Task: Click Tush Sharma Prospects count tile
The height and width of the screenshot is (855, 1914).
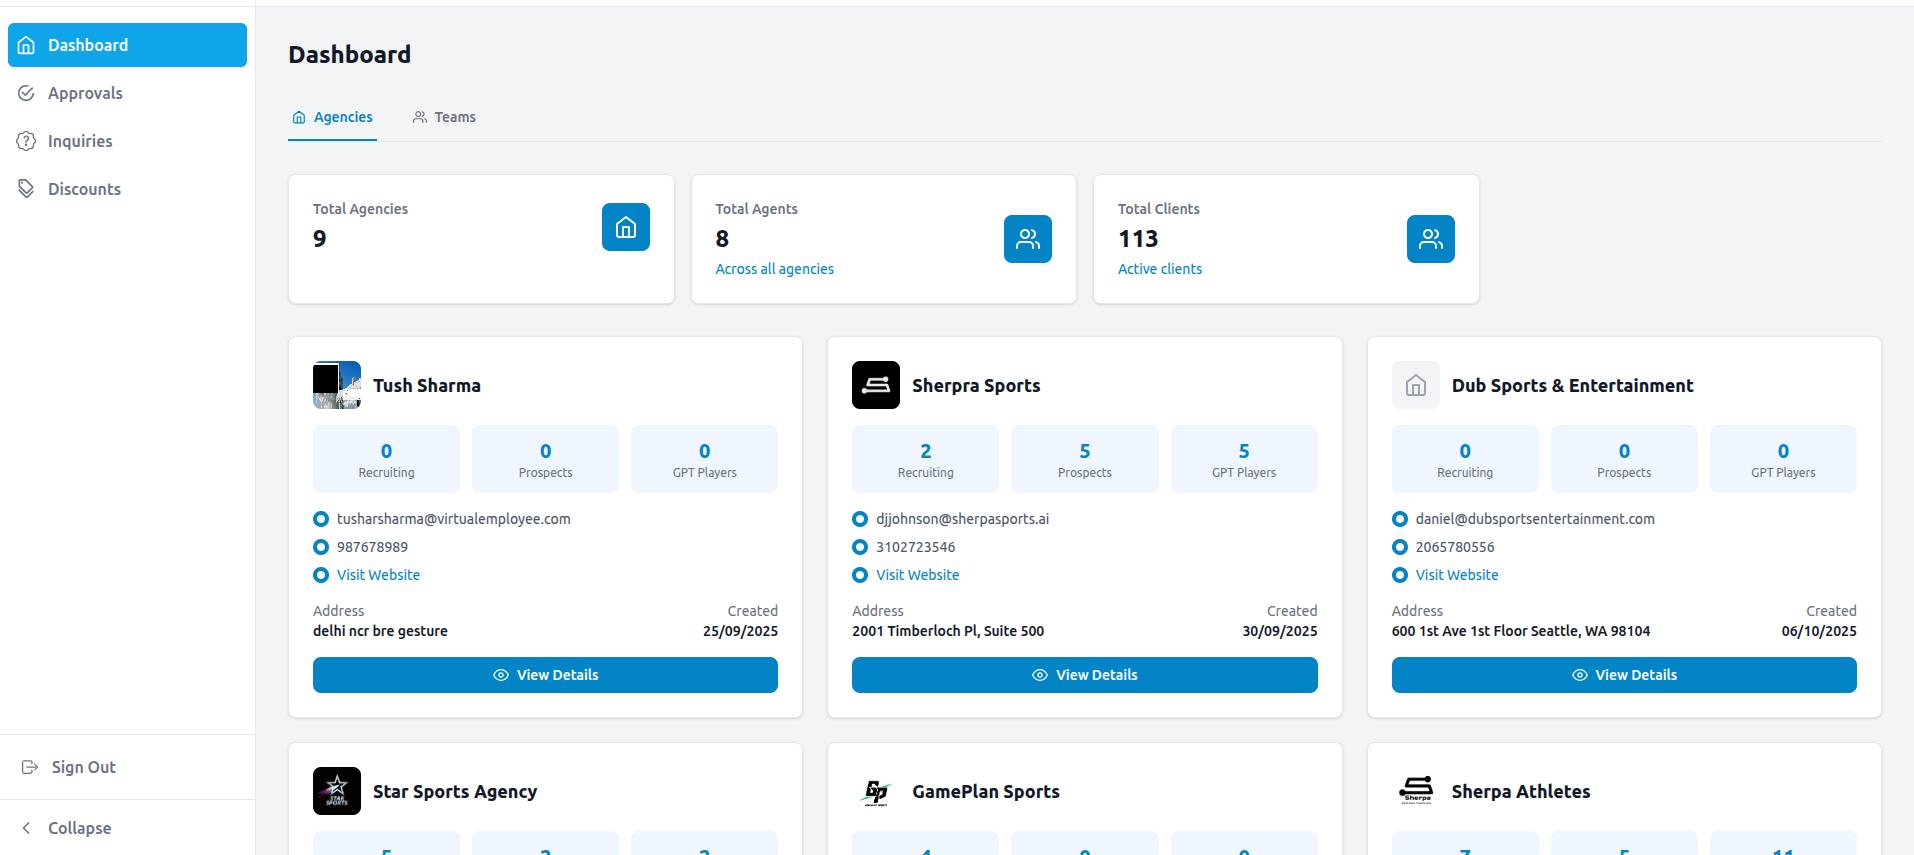Action: (x=545, y=459)
